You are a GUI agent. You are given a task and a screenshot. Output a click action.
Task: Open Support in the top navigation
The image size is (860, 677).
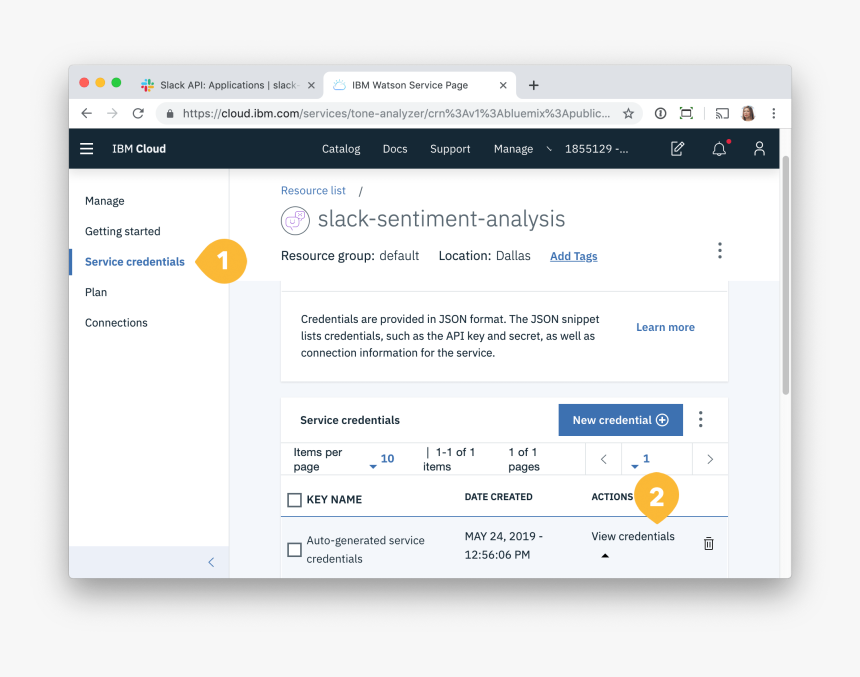click(x=450, y=149)
